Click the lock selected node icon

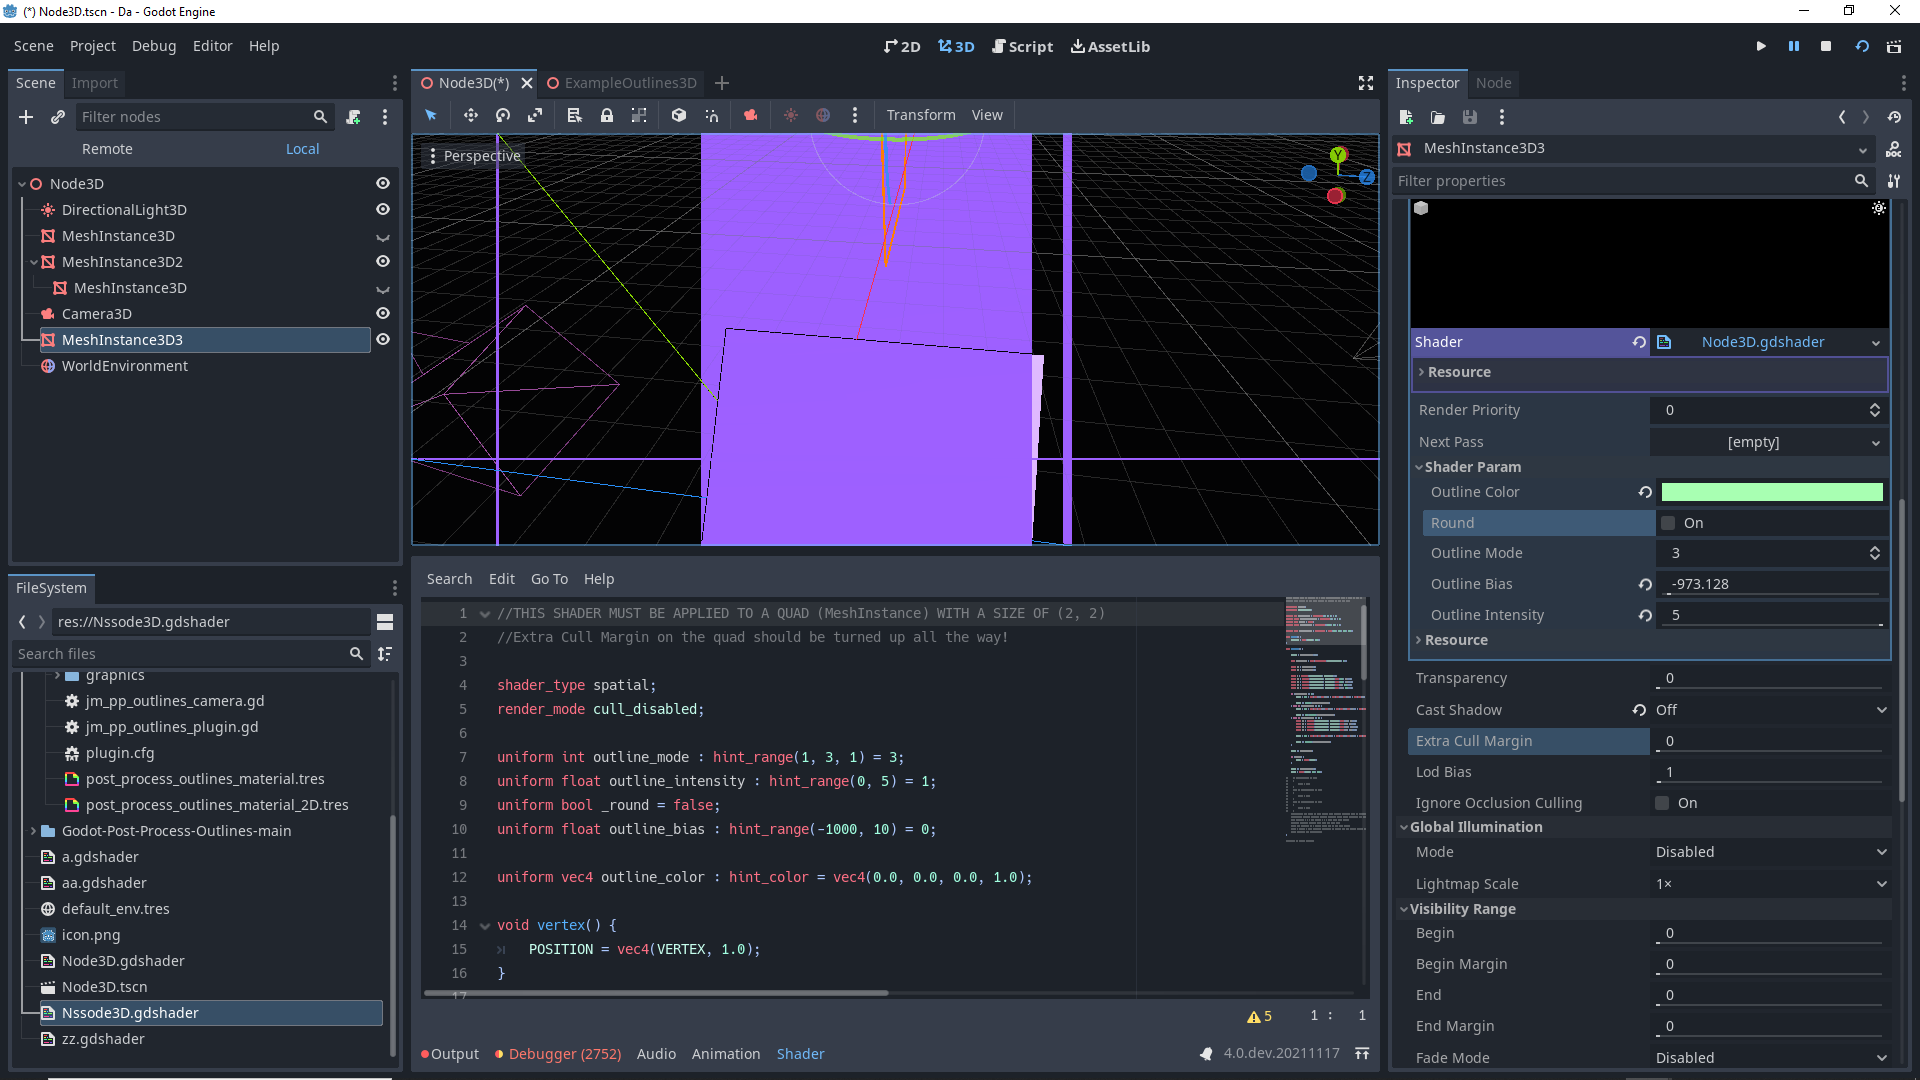[x=606, y=115]
